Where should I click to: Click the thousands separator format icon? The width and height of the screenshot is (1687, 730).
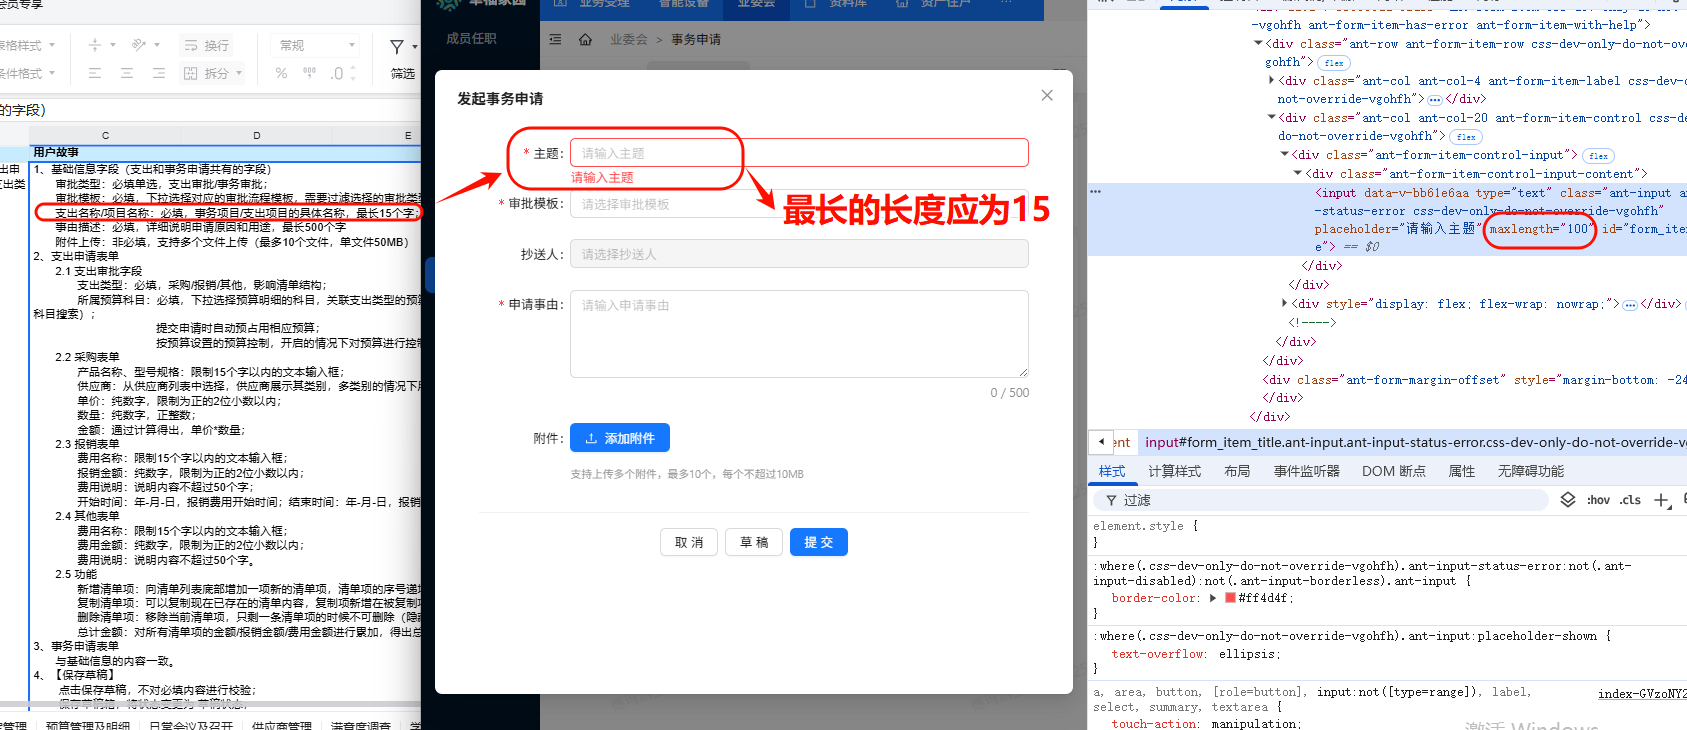[309, 73]
